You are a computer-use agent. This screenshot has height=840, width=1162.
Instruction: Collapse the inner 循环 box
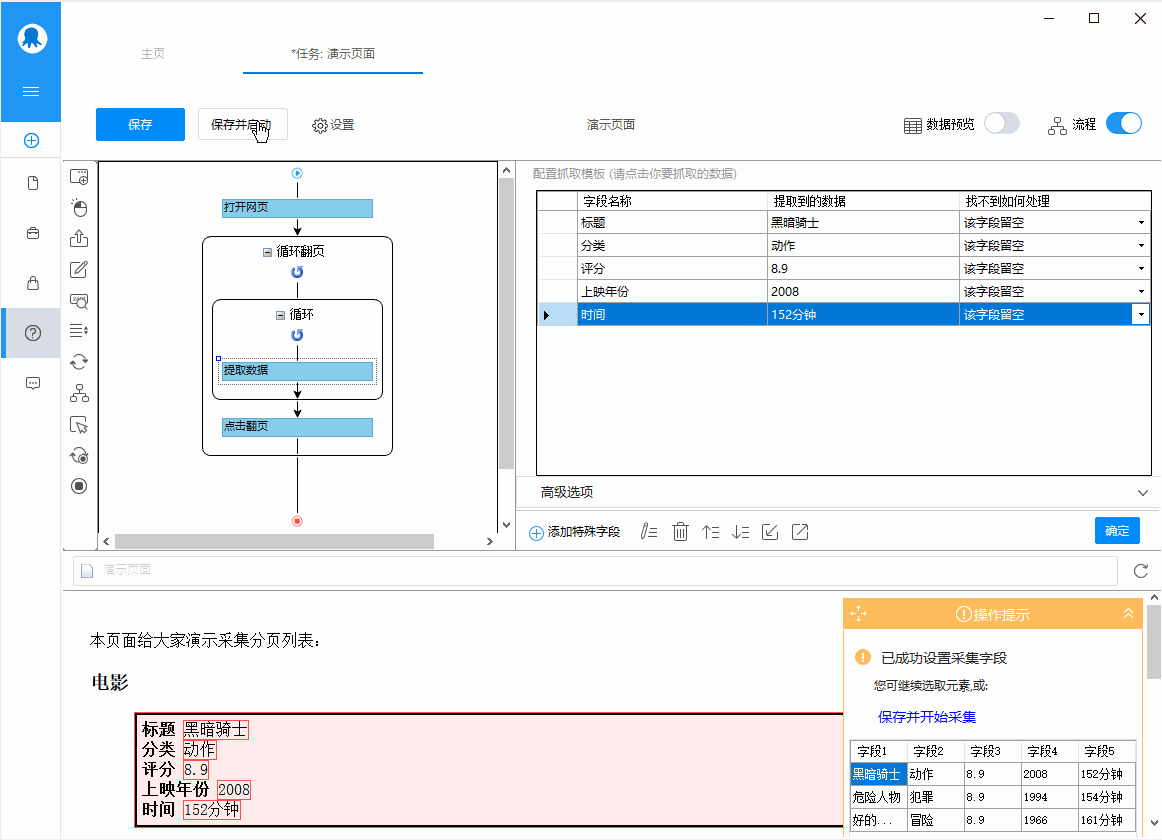(280, 315)
